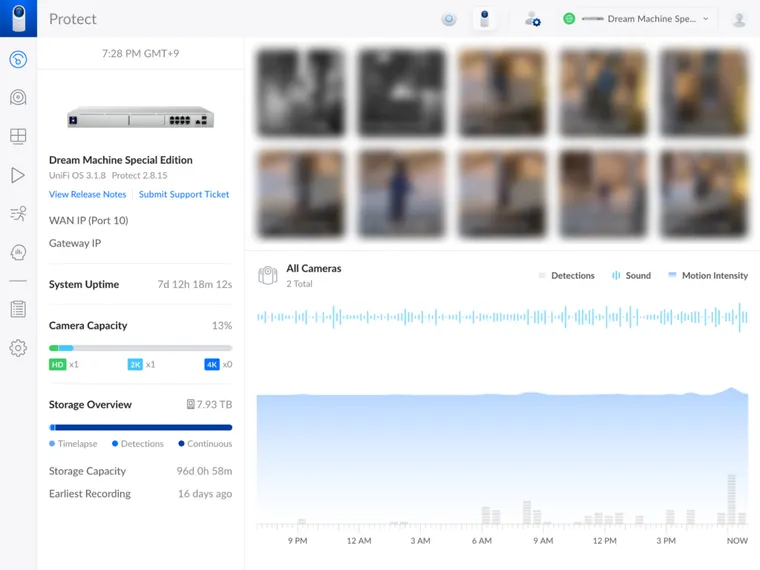Viewport: 760px width, 570px height.
Task: Click the HD camera count badge
Action: click(x=58, y=364)
